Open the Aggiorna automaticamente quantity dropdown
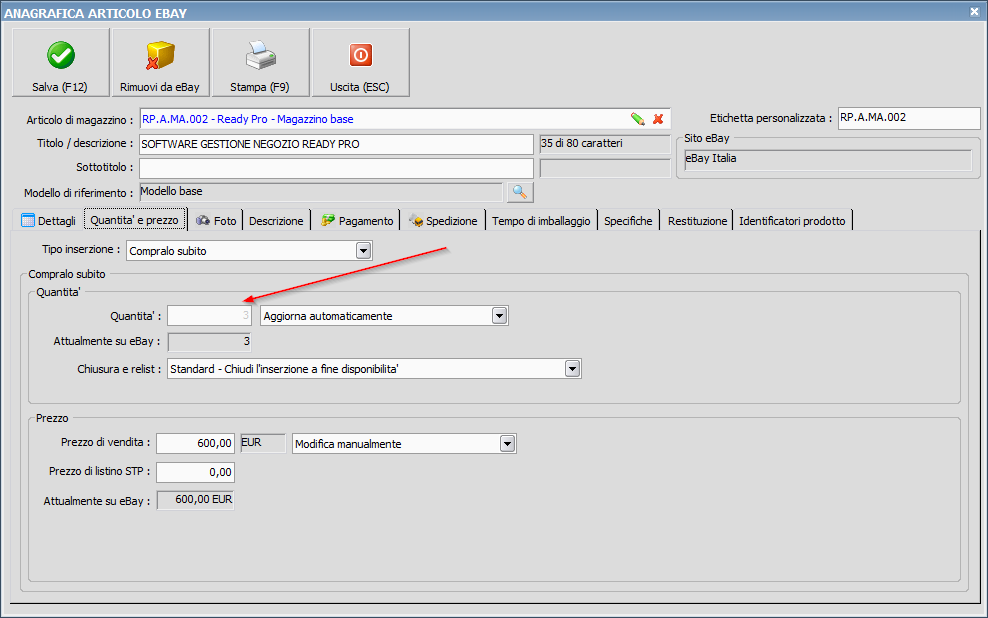Image resolution: width=988 pixels, height=618 pixels. click(x=500, y=316)
